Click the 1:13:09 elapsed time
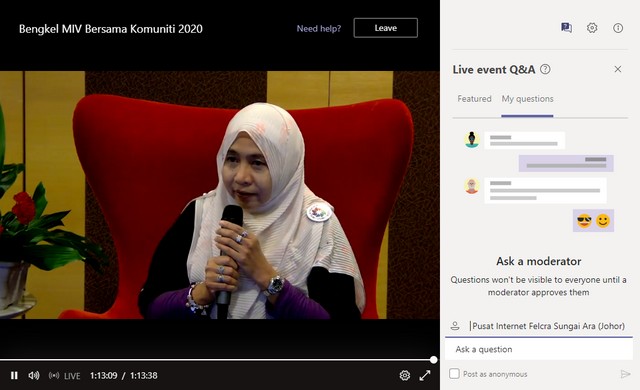The width and height of the screenshot is (640, 390). tap(103, 375)
